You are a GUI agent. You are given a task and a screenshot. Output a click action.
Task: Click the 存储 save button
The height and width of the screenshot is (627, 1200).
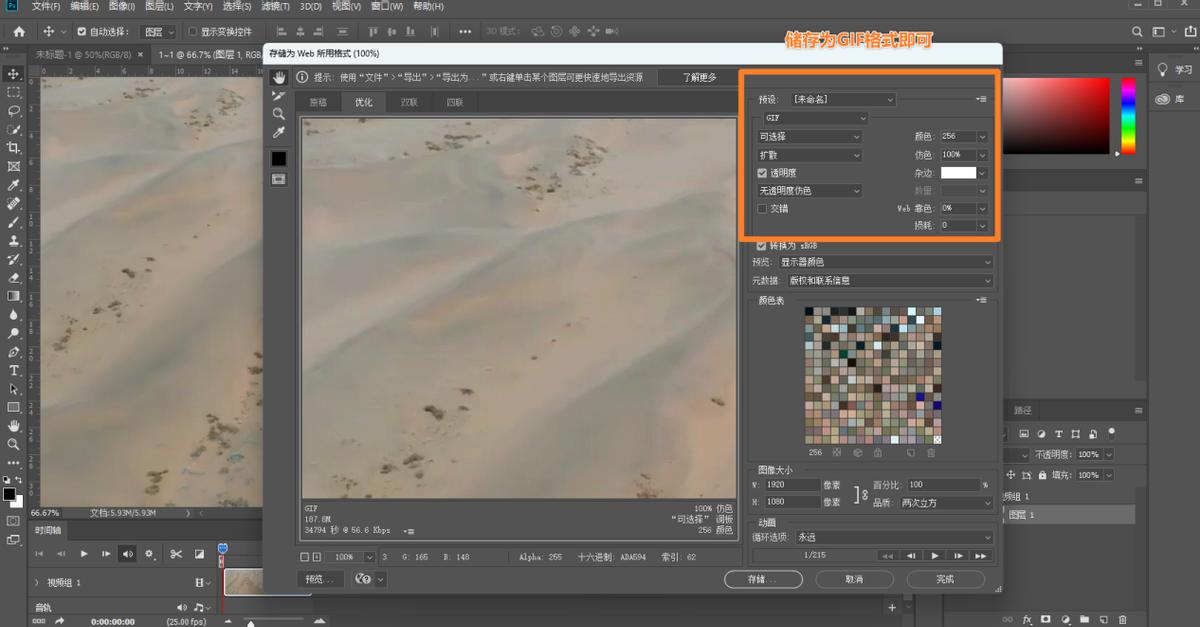[763, 579]
